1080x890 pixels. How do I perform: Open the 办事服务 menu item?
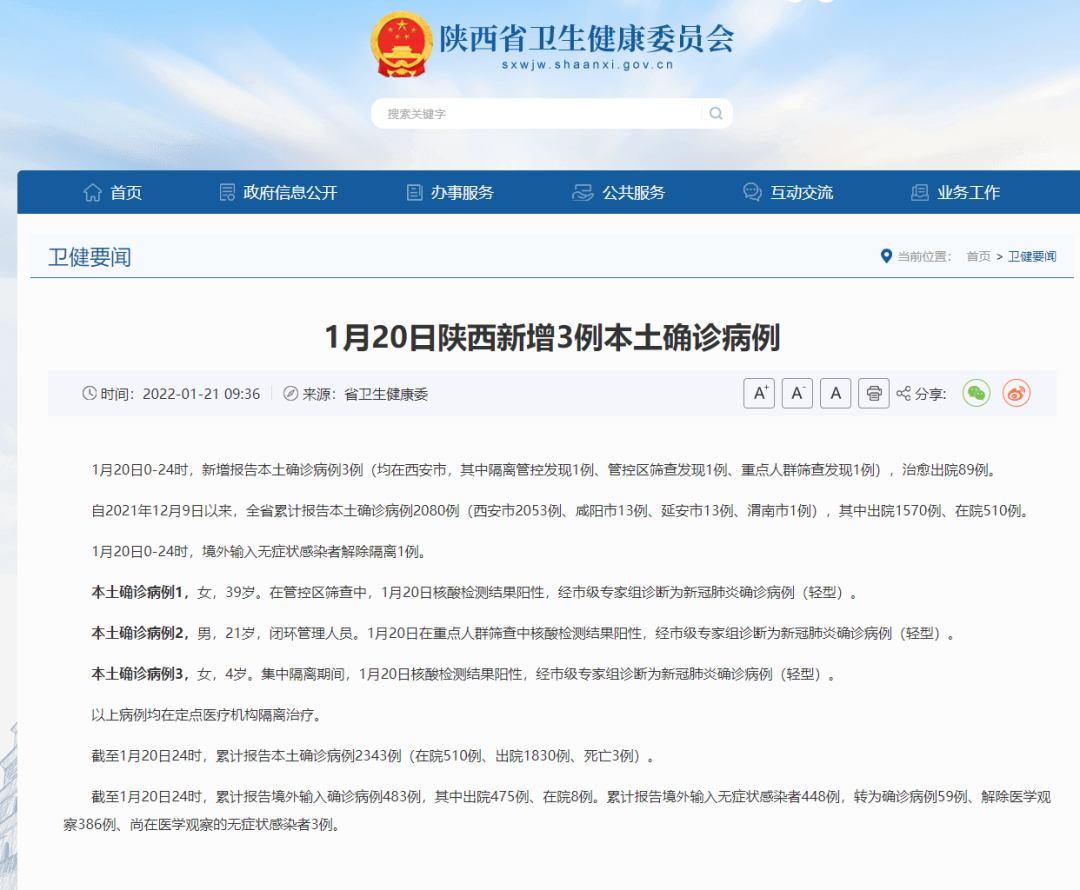pyautogui.click(x=450, y=192)
